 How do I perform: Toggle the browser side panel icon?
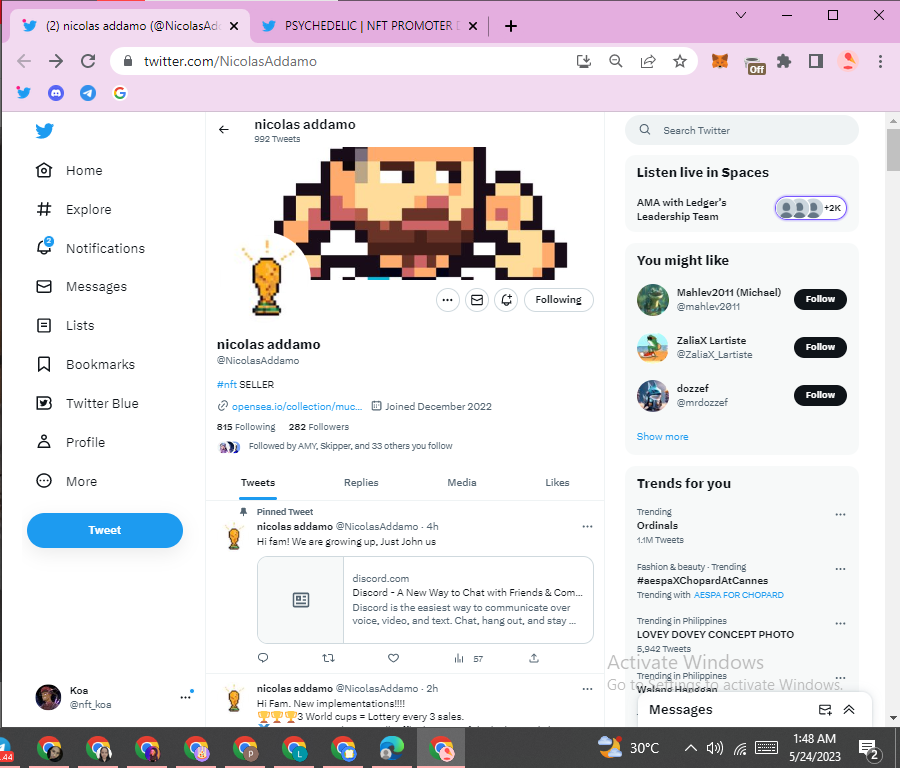pyautogui.click(x=816, y=61)
